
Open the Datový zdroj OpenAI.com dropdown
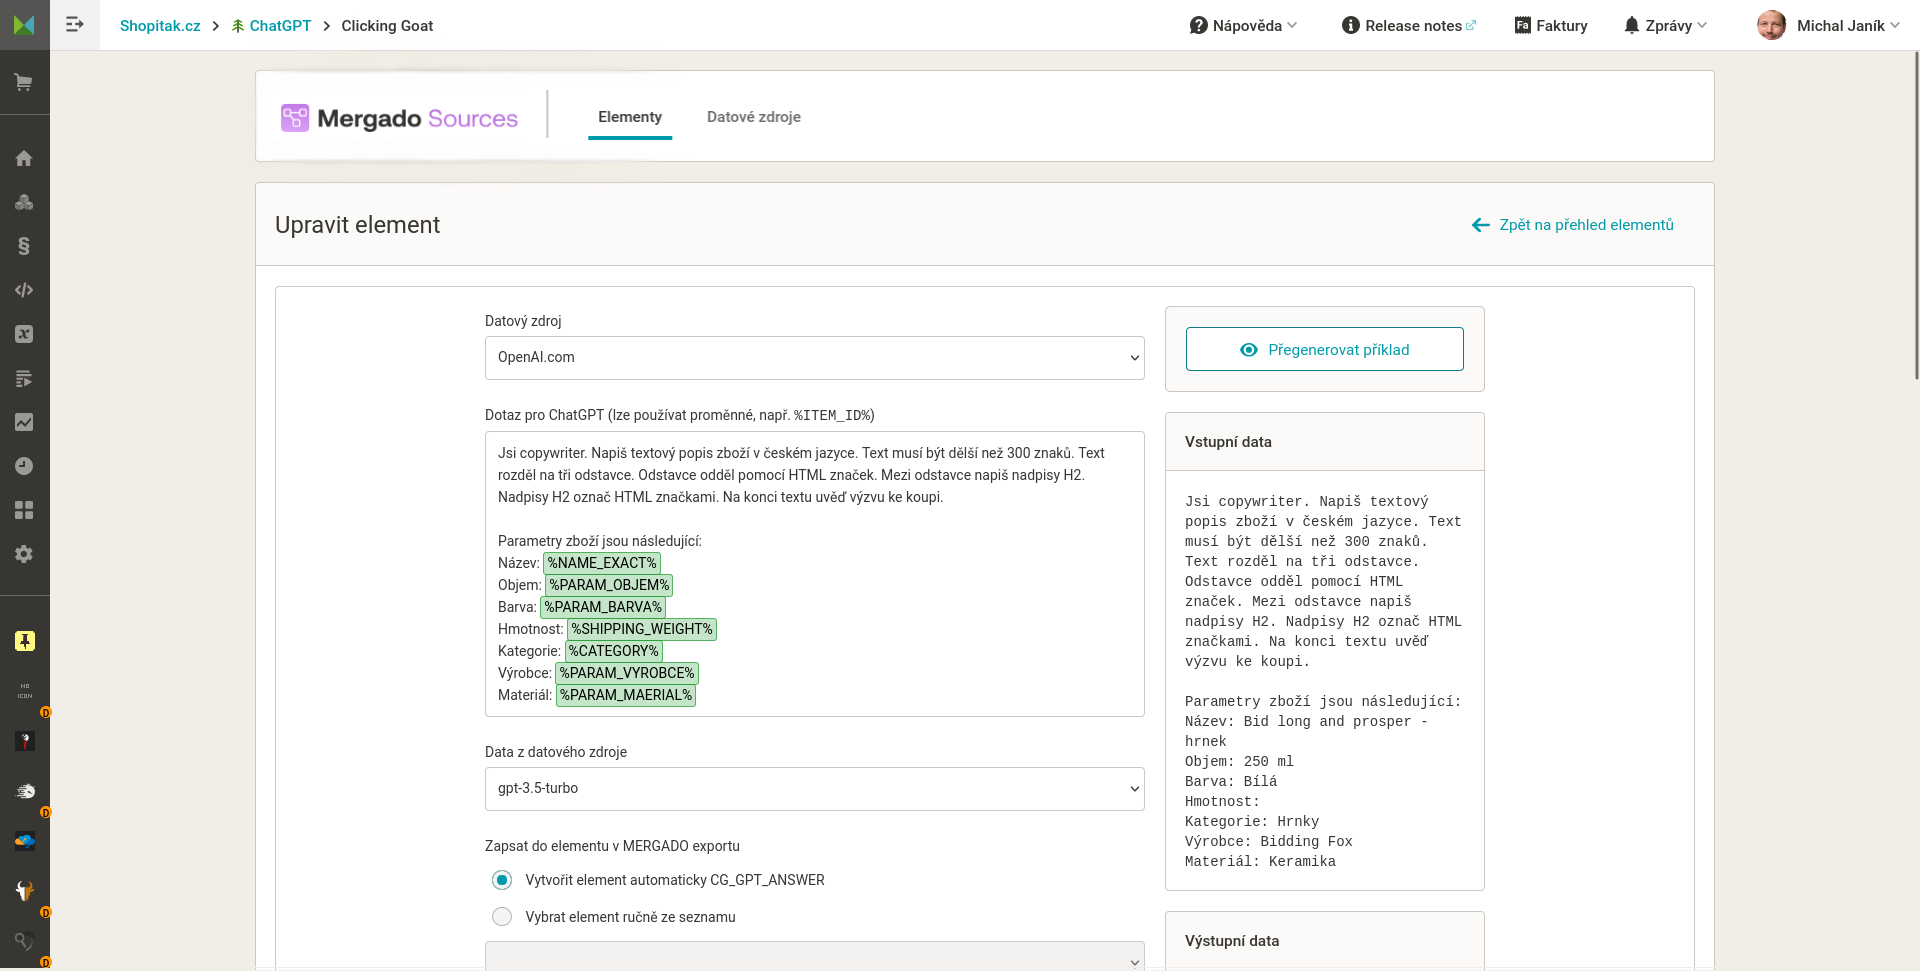(x=815, y=358)
